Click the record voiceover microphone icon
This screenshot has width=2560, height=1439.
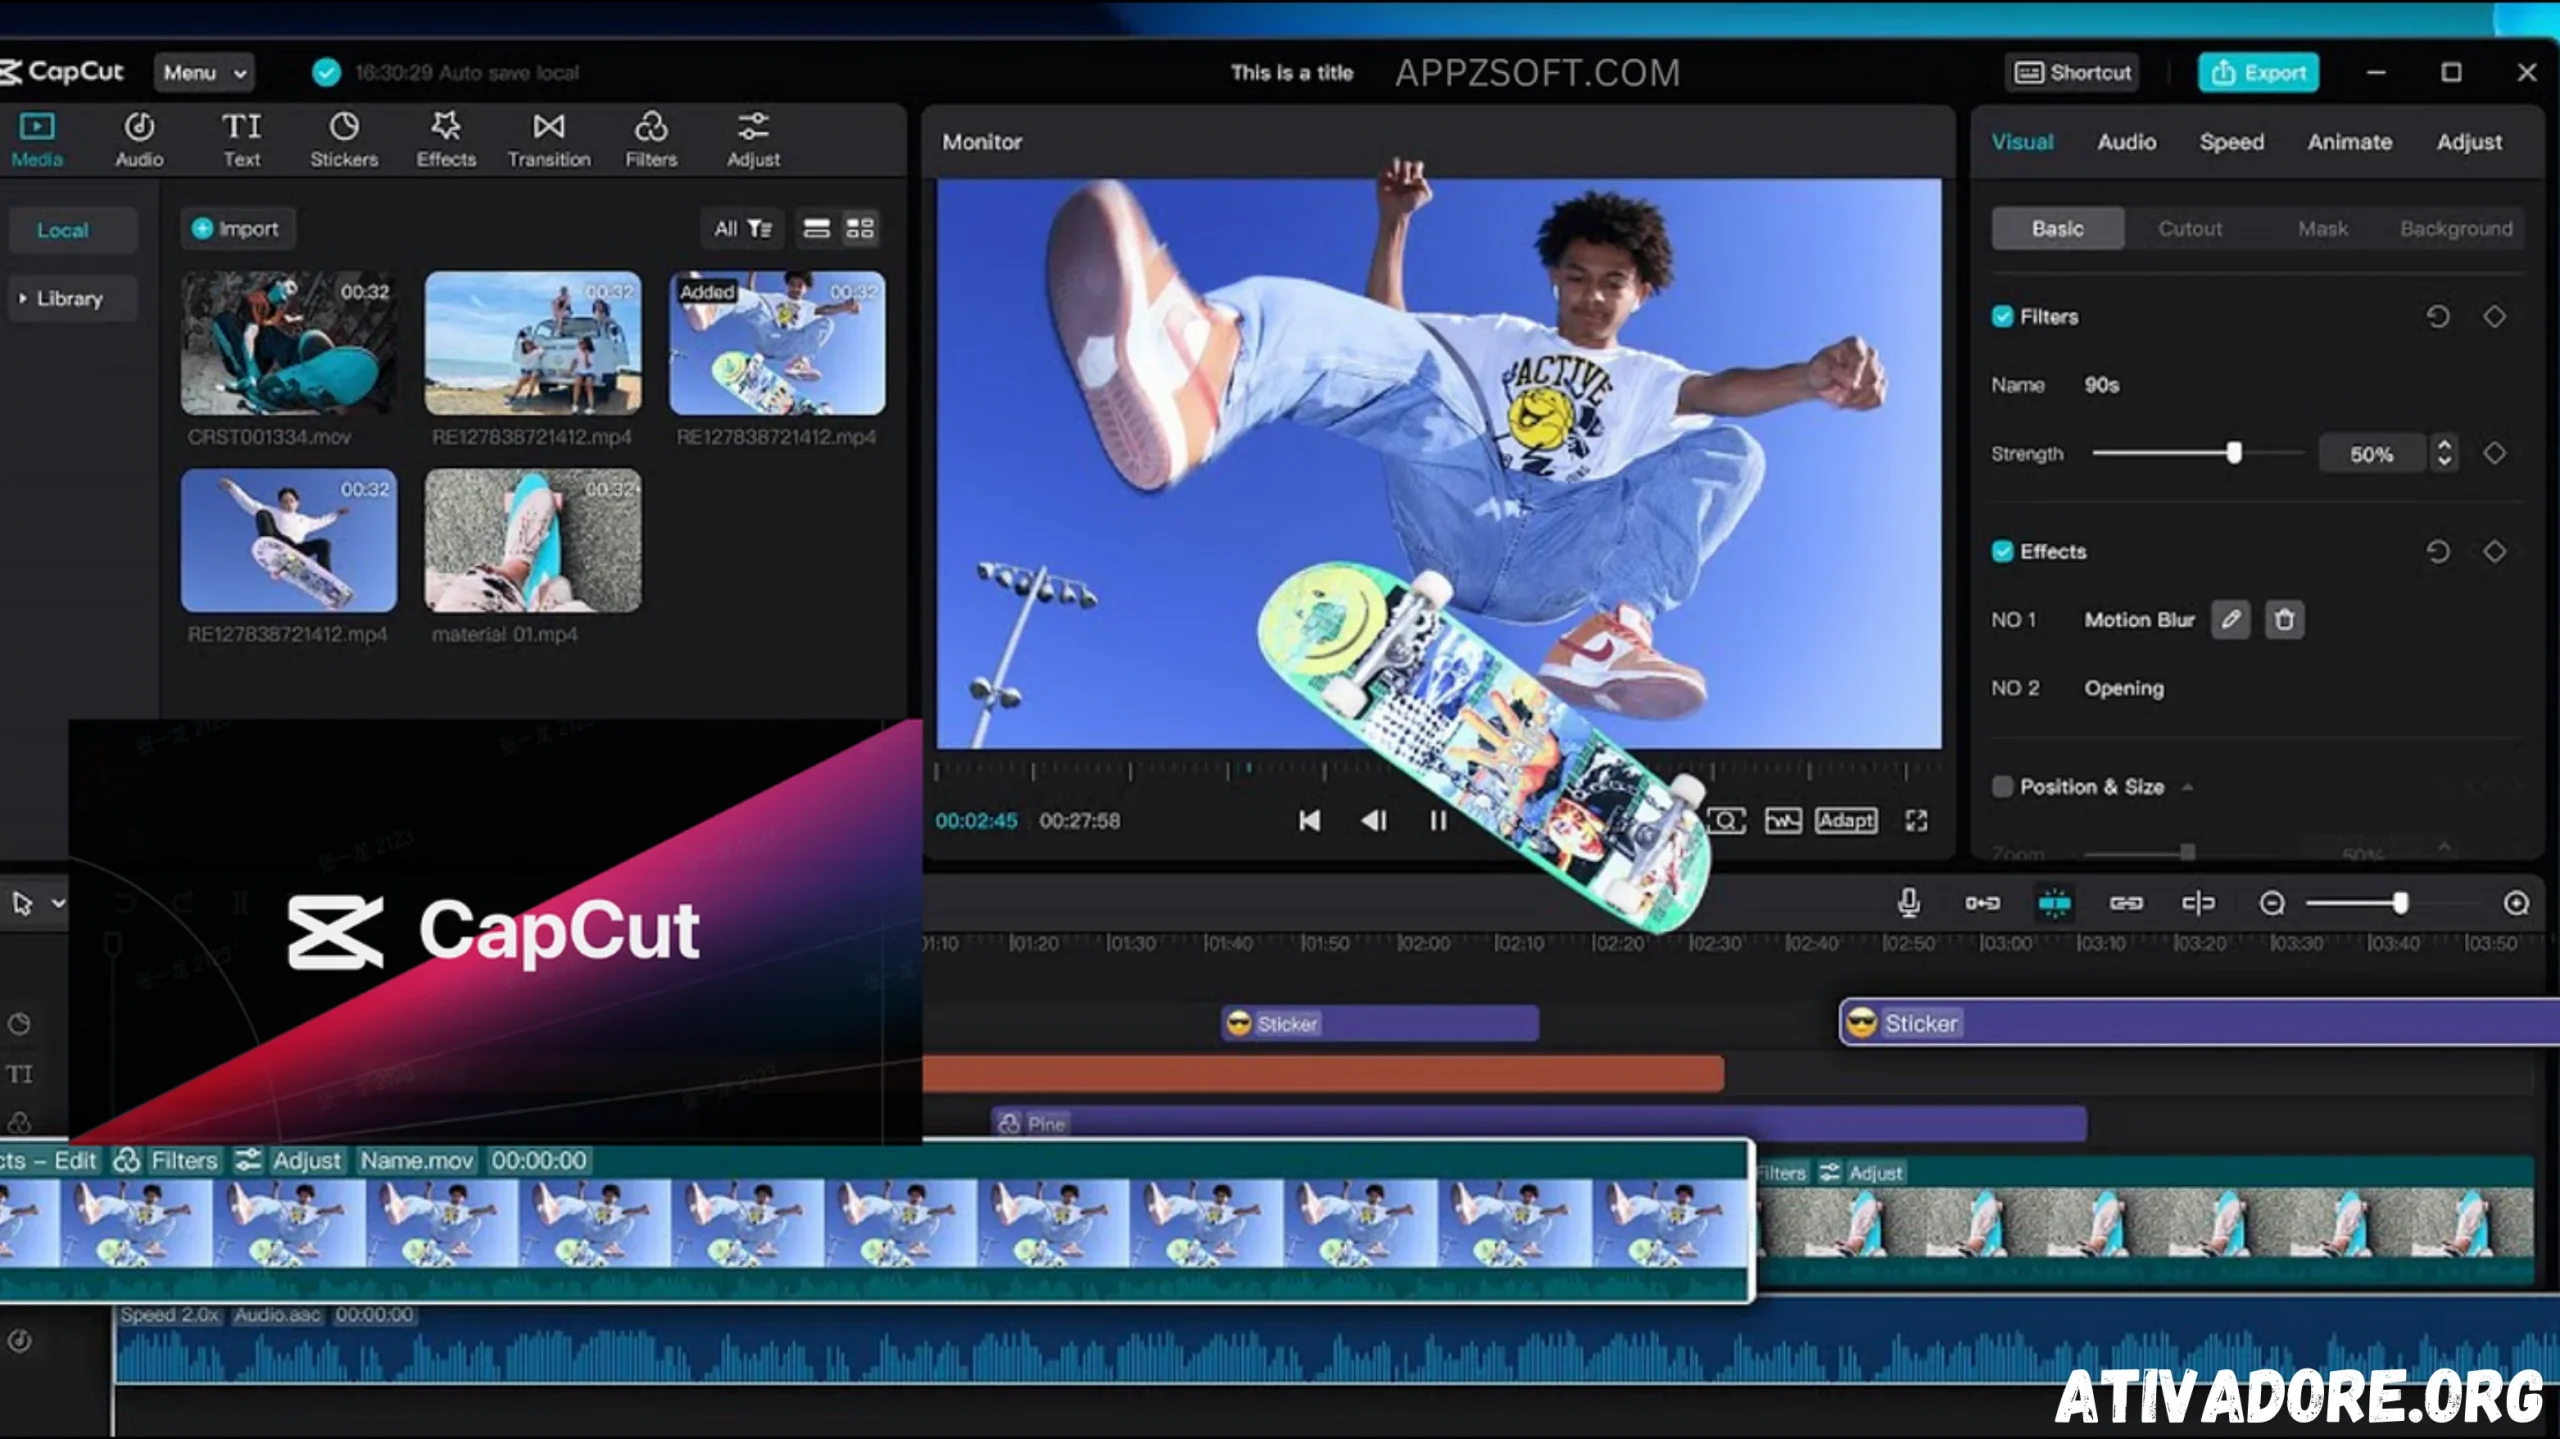pyautogui.click(x=1908, y=903)
